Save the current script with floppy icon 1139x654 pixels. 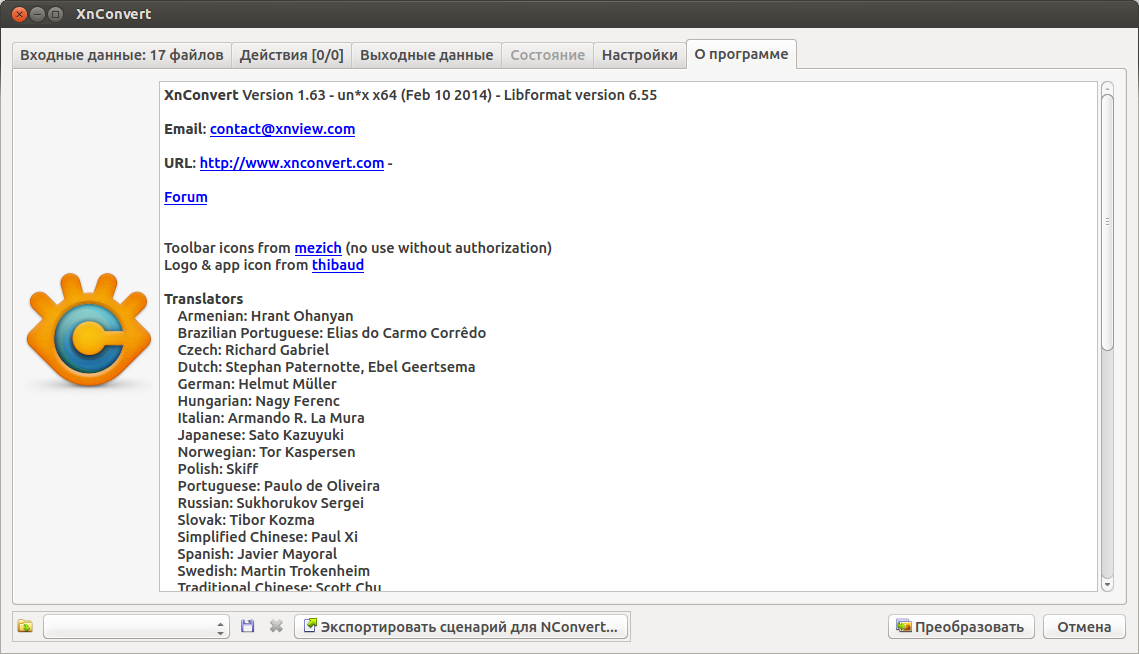pos(248,626)
